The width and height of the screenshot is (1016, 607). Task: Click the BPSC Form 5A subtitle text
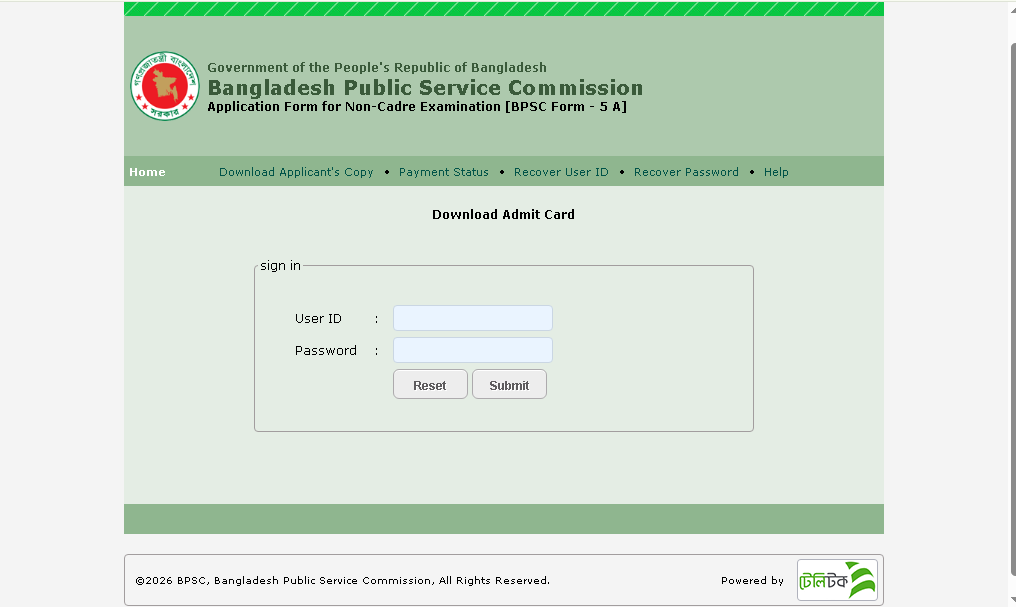421,106
